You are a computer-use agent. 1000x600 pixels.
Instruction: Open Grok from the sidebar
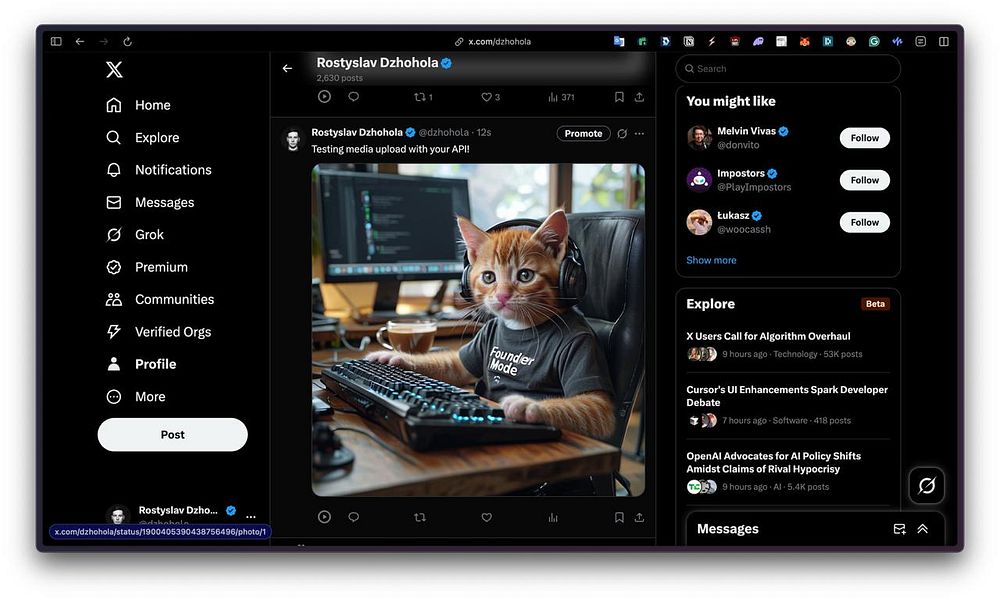click(x=135, y=235)
